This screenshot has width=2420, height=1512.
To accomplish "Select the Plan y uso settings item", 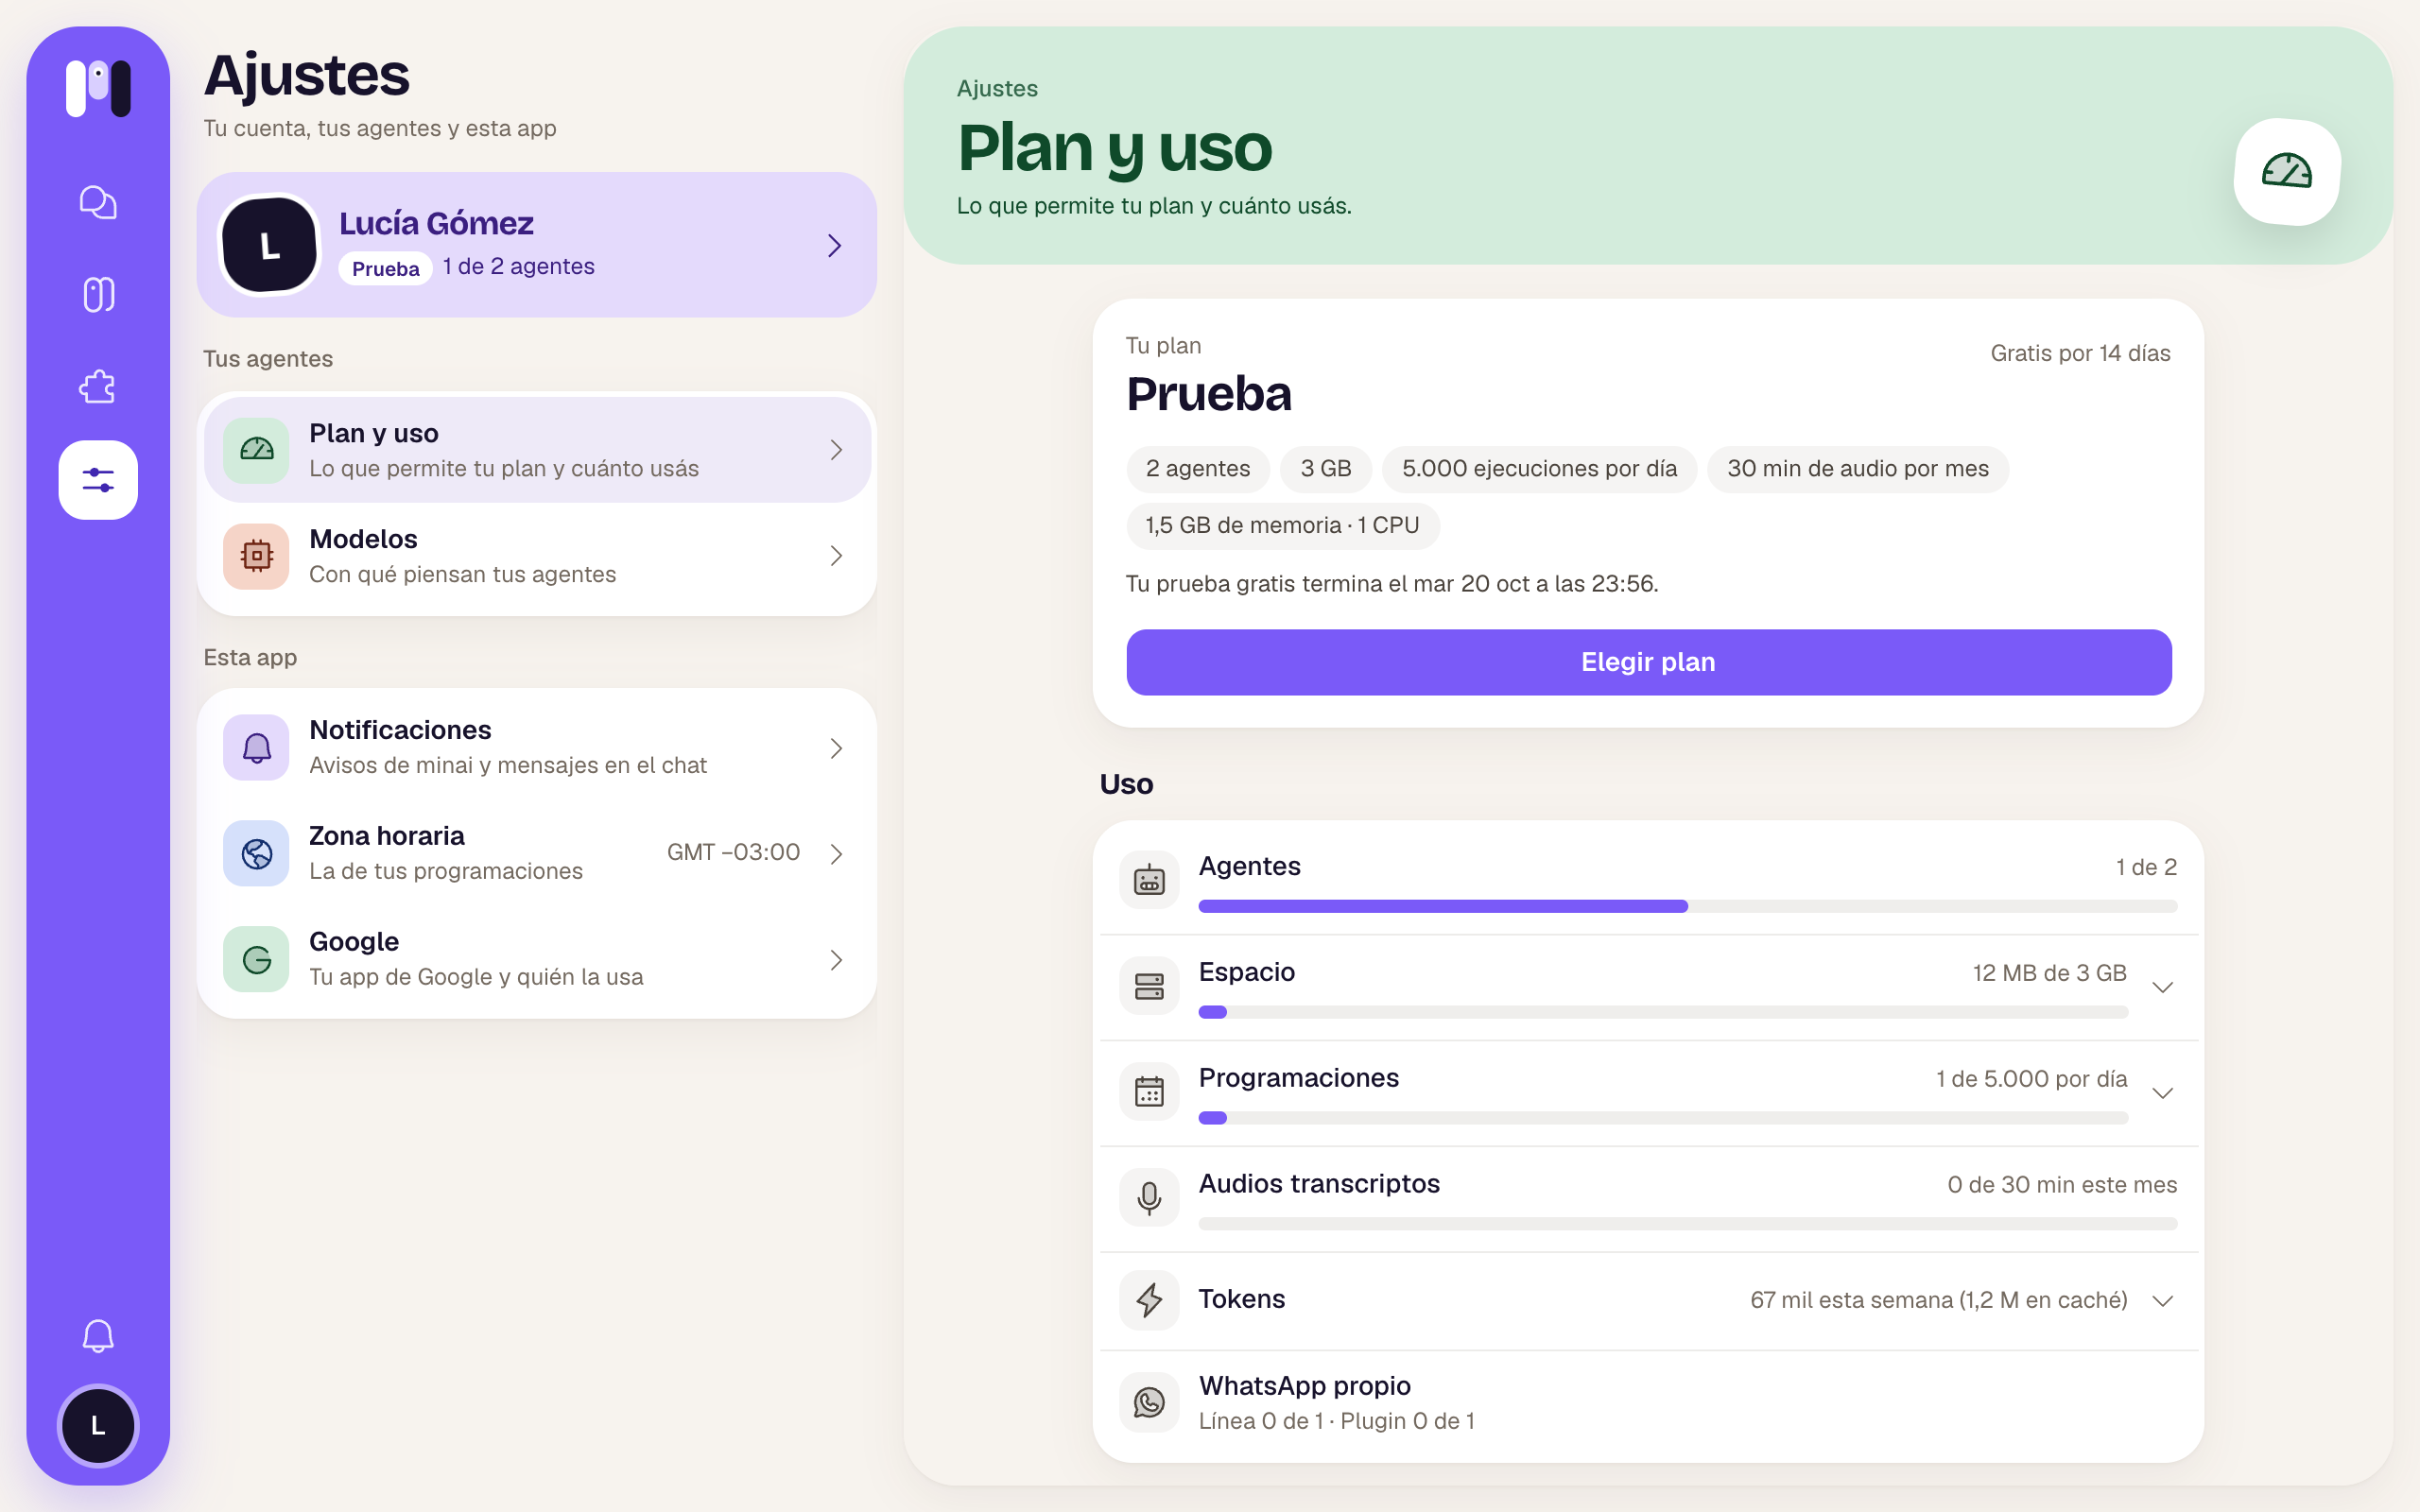I will tap(537, 450).
